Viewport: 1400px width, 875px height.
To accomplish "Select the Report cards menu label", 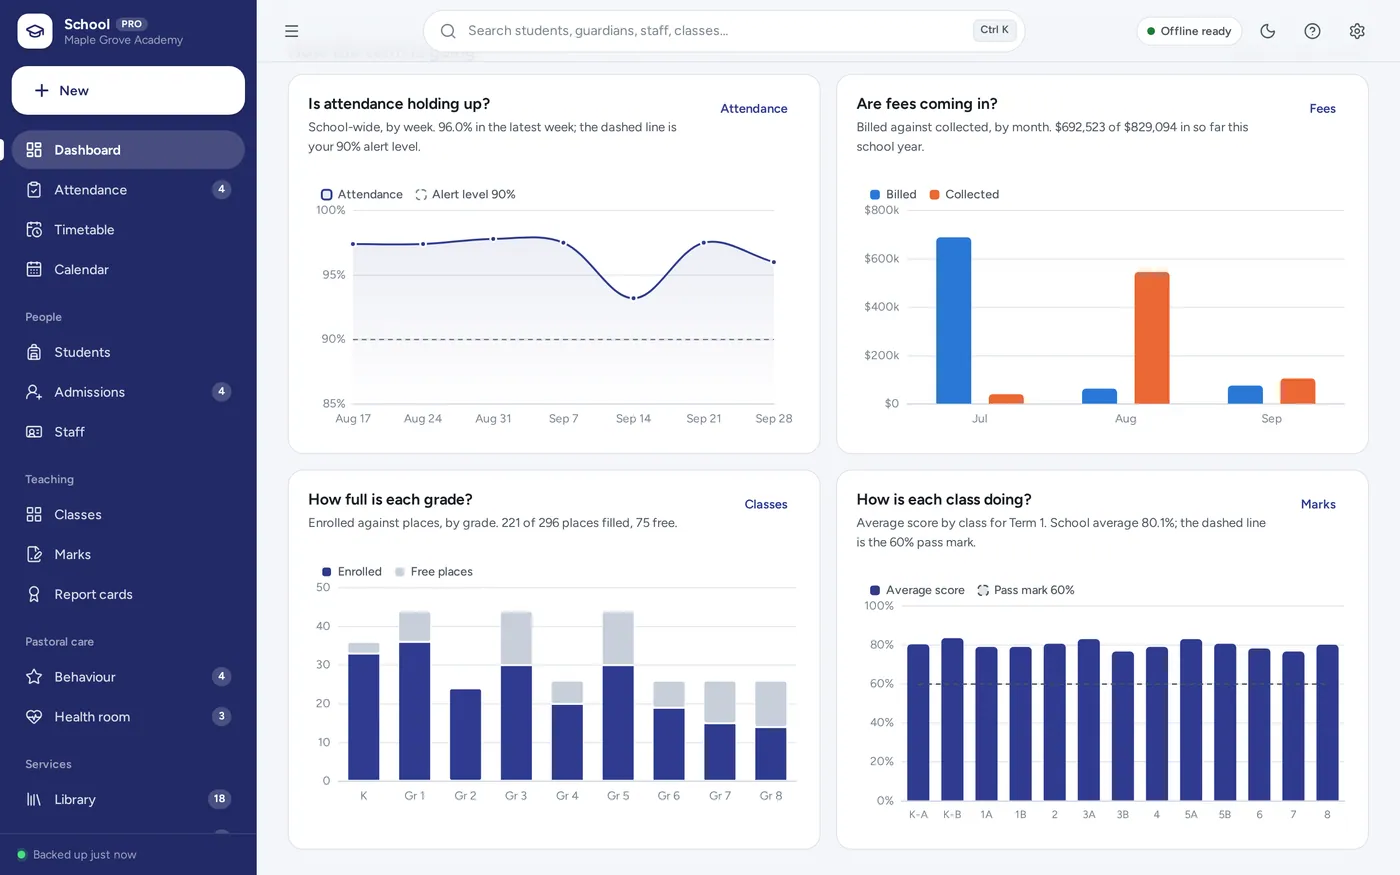I will [93, 594].
